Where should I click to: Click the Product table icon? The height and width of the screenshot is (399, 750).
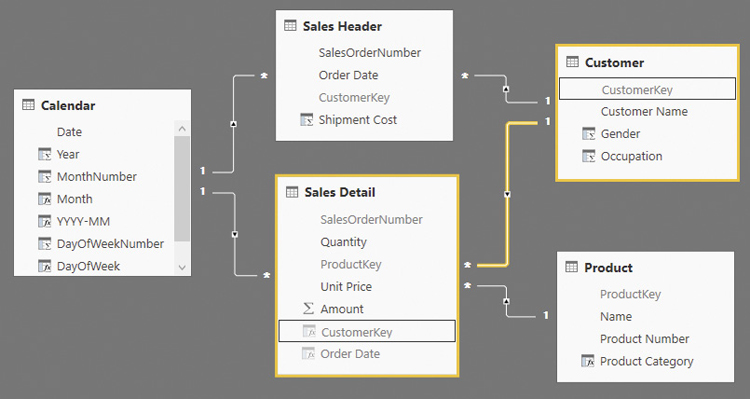(x=572, y=266)
